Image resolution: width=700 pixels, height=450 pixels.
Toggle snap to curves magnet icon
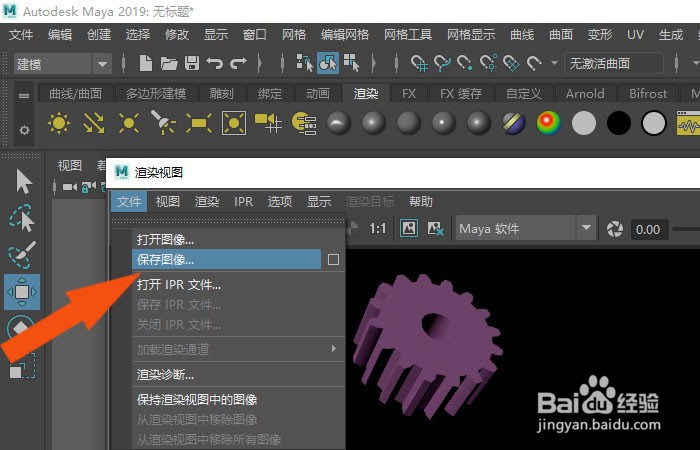click(x=442, y=63)
